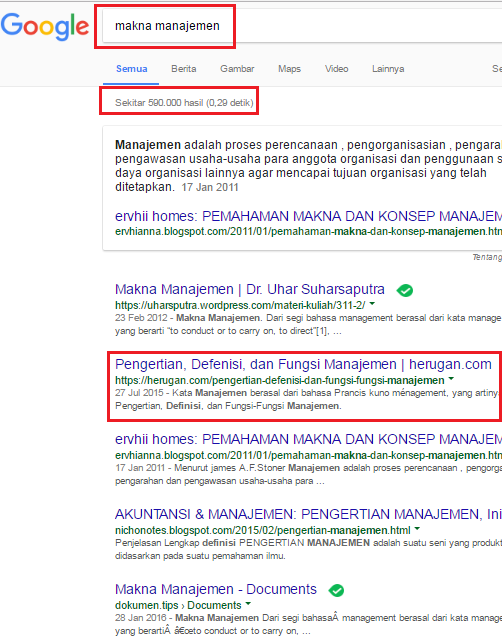
Task: Open Makna Manajemen - Documents result
Action: 215,589
